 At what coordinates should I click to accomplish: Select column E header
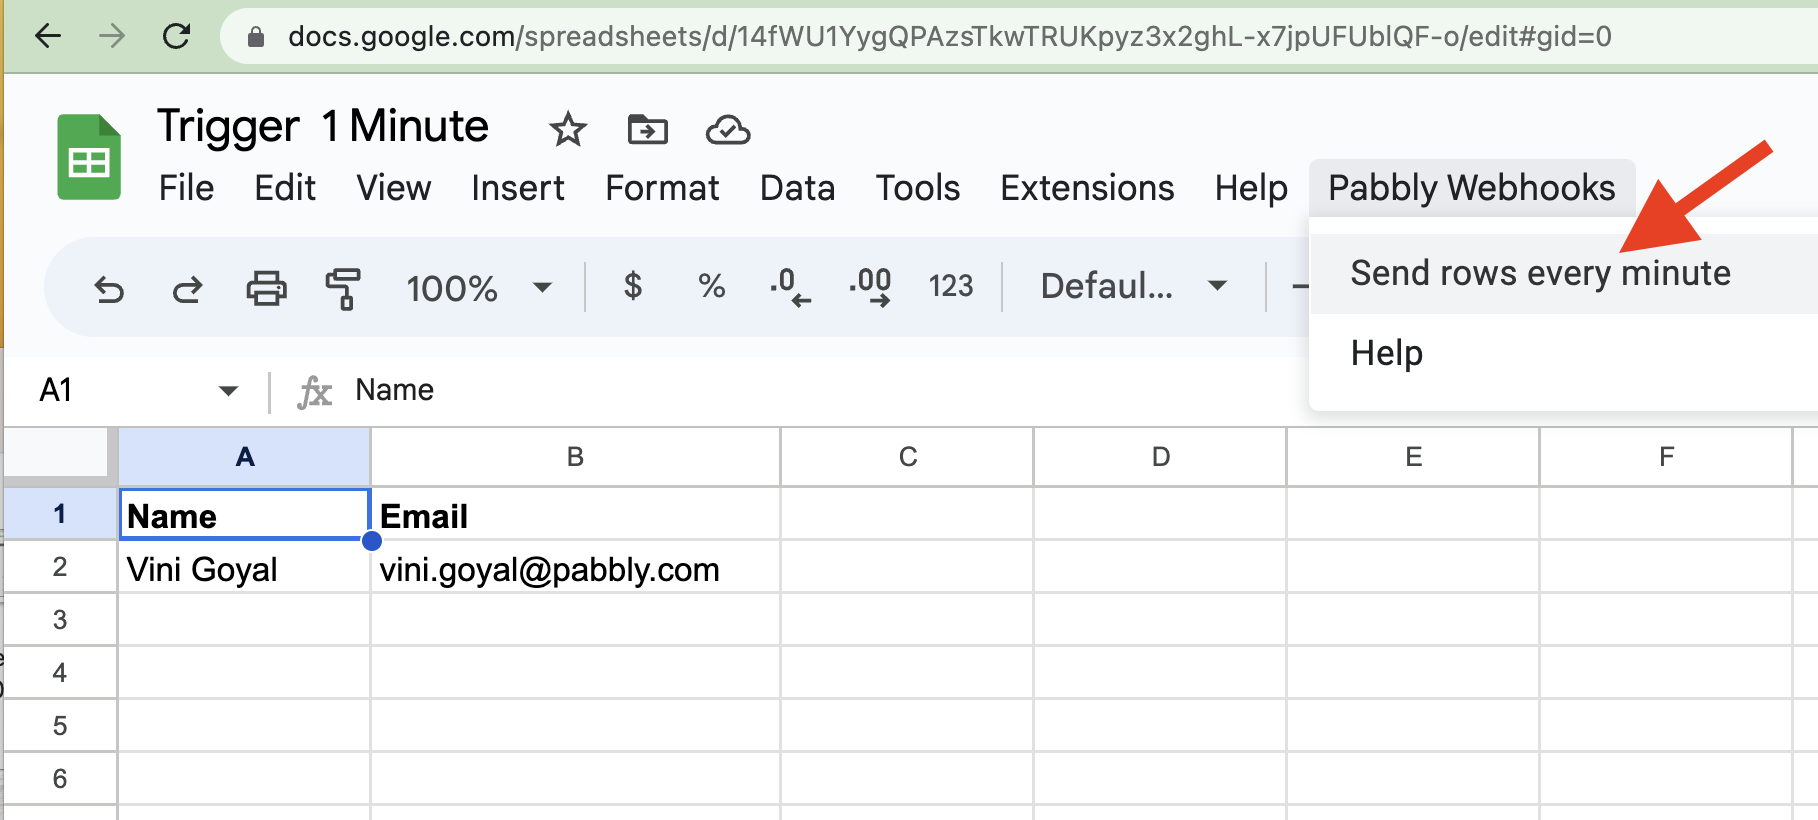[x=1414, y=457]
